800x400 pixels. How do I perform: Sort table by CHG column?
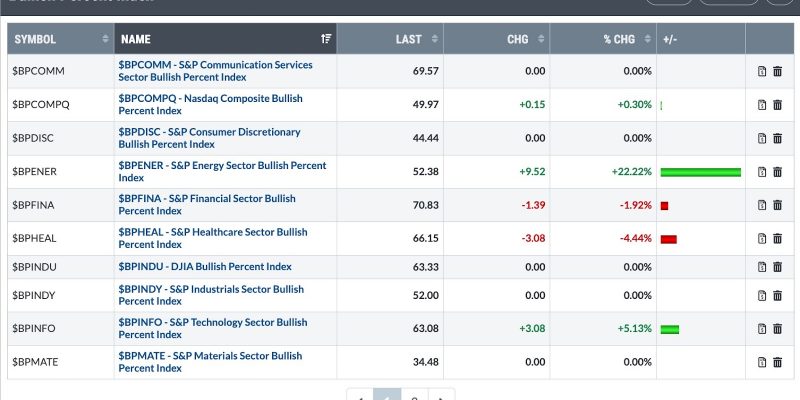click(497, 39)
